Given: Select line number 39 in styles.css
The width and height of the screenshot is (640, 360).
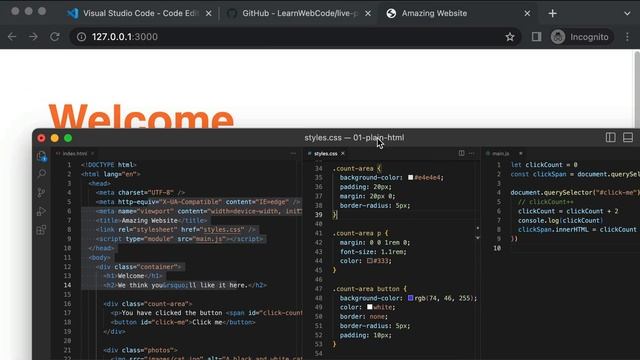Looking at the screenshot, I should pyautogui.click(x=318, y=215).
